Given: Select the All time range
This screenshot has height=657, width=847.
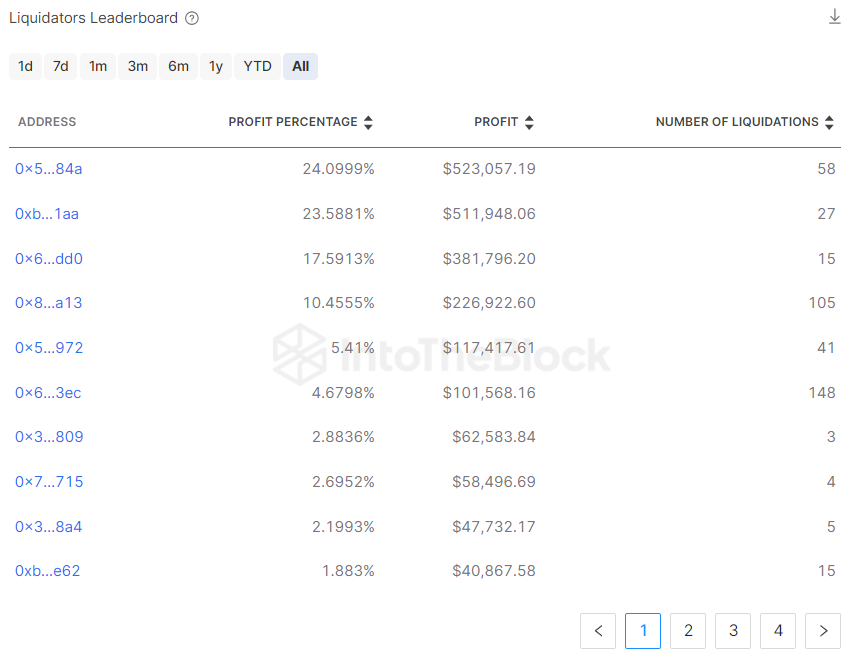Looking at the screenshot, I should click(300, 66).
